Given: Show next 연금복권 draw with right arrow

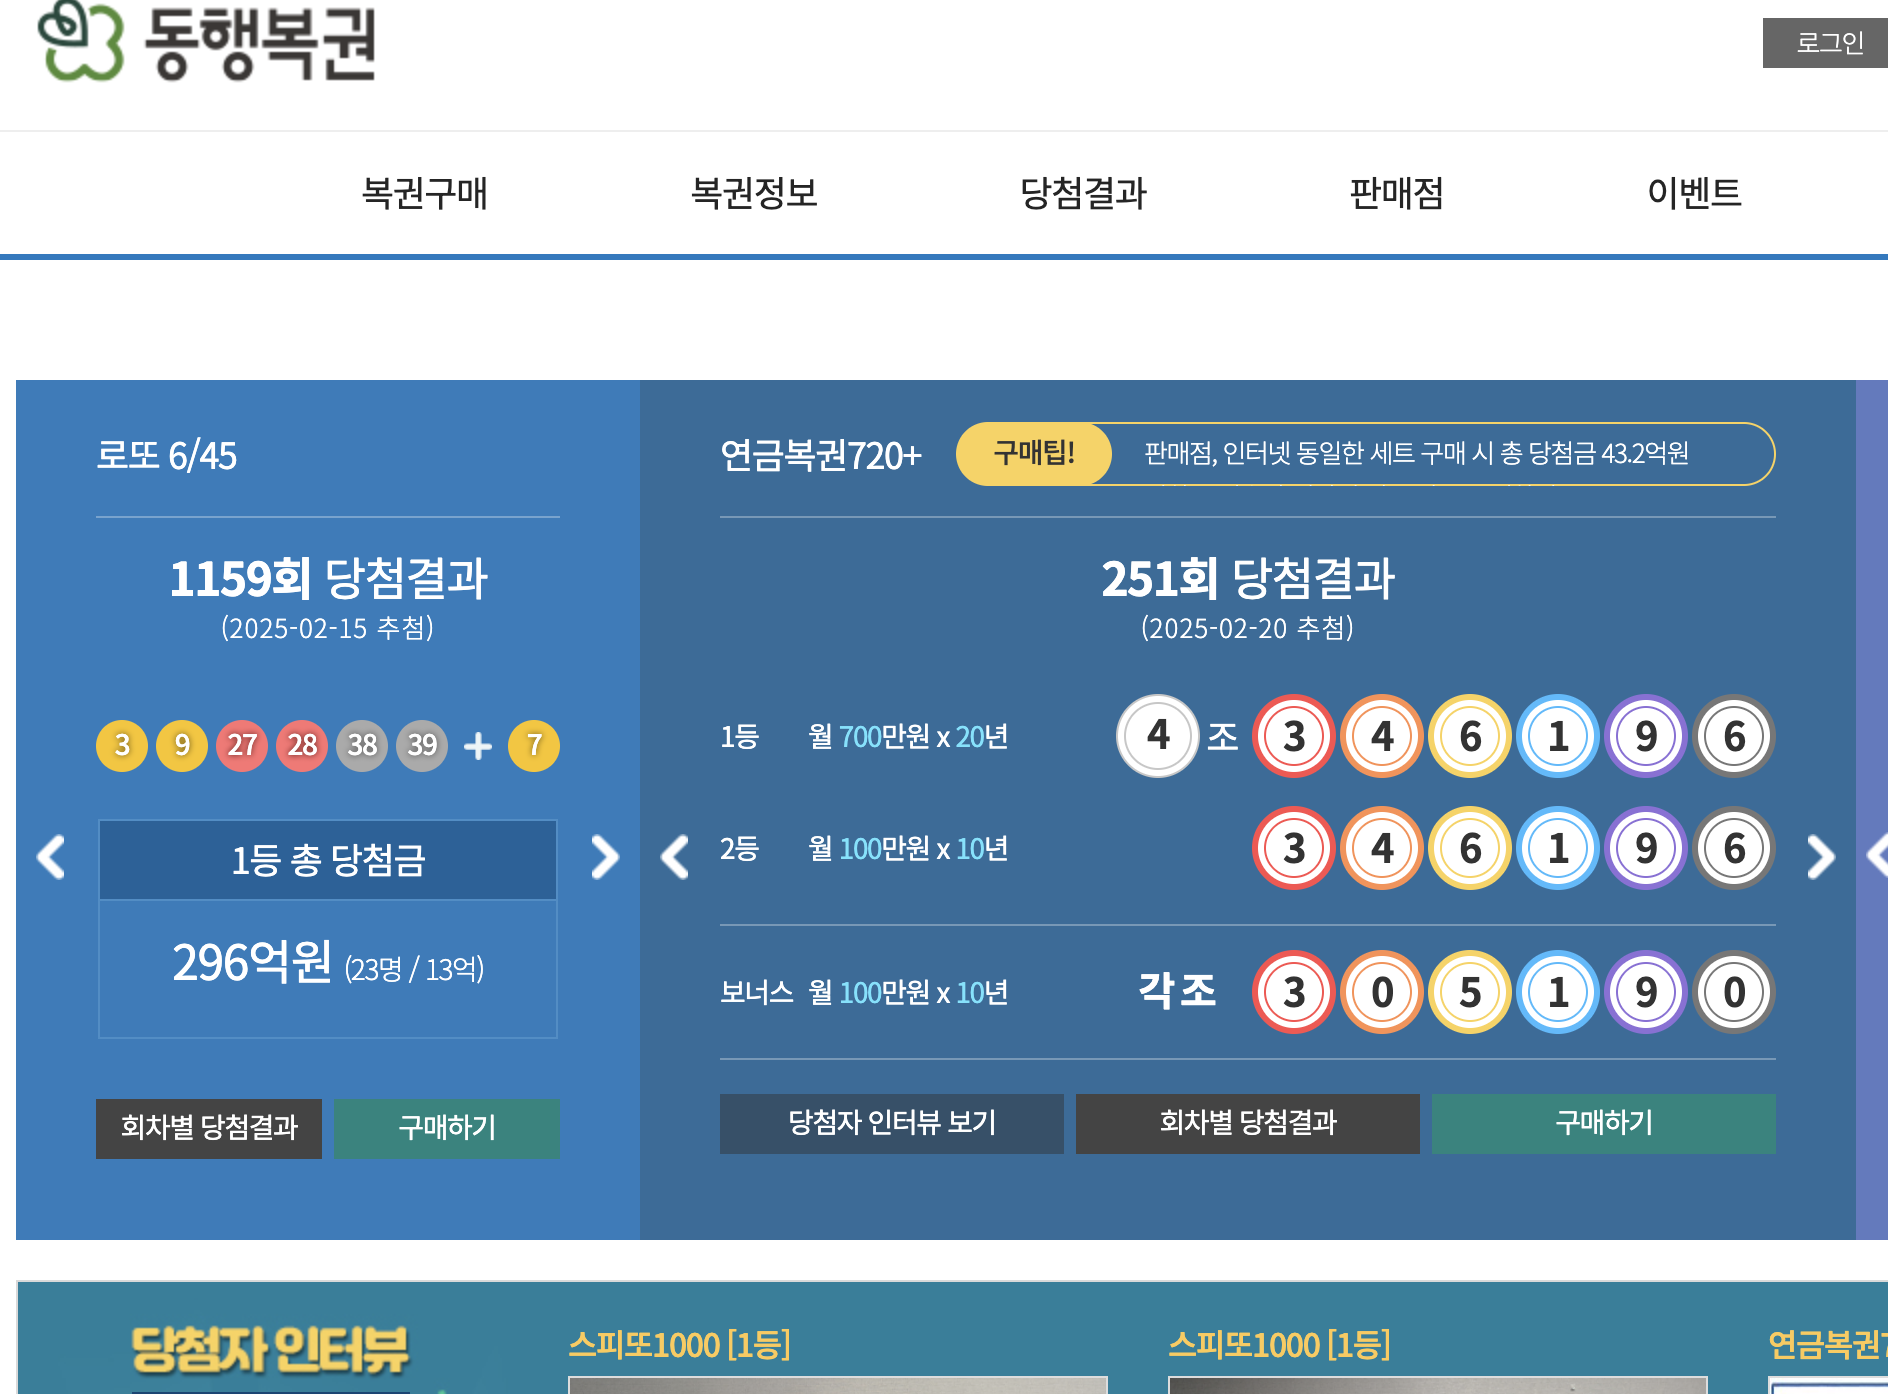Looking at the screenshot, I should point(1821,857).
